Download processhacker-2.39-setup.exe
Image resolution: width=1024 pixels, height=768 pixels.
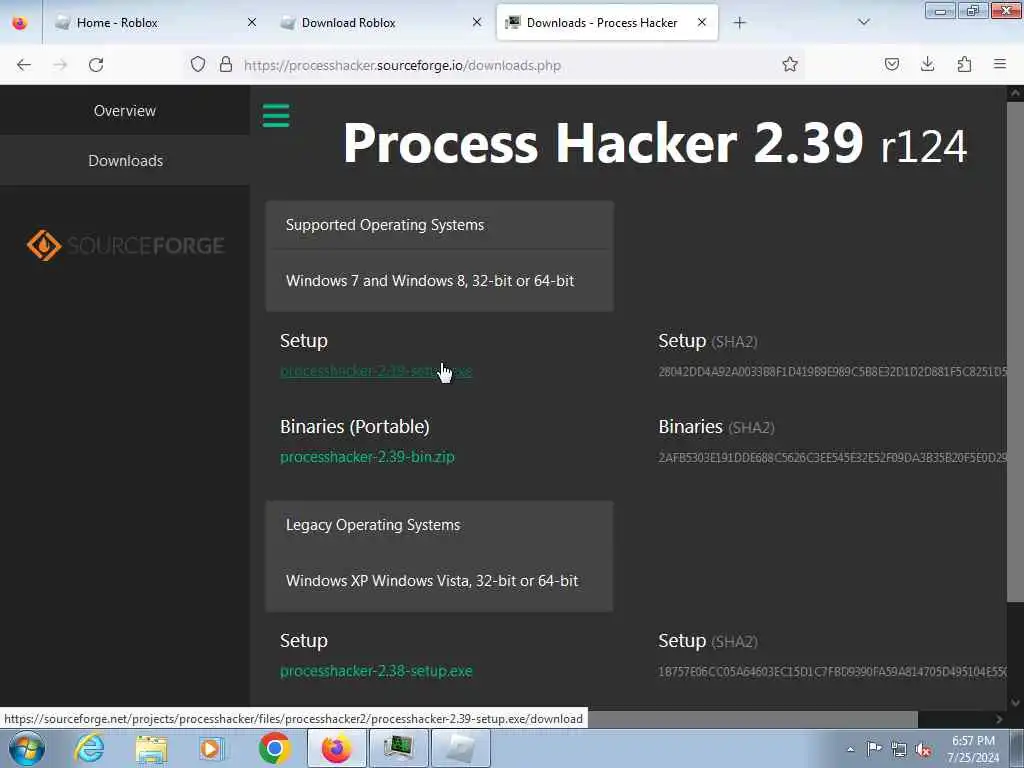(x=376, y=371)
